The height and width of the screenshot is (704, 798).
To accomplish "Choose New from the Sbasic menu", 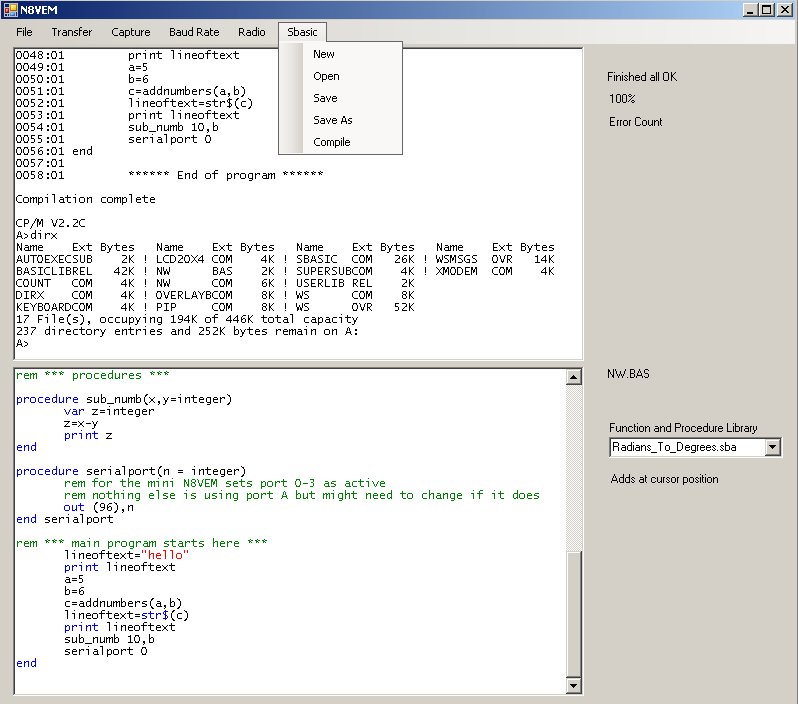I will 324,54.
